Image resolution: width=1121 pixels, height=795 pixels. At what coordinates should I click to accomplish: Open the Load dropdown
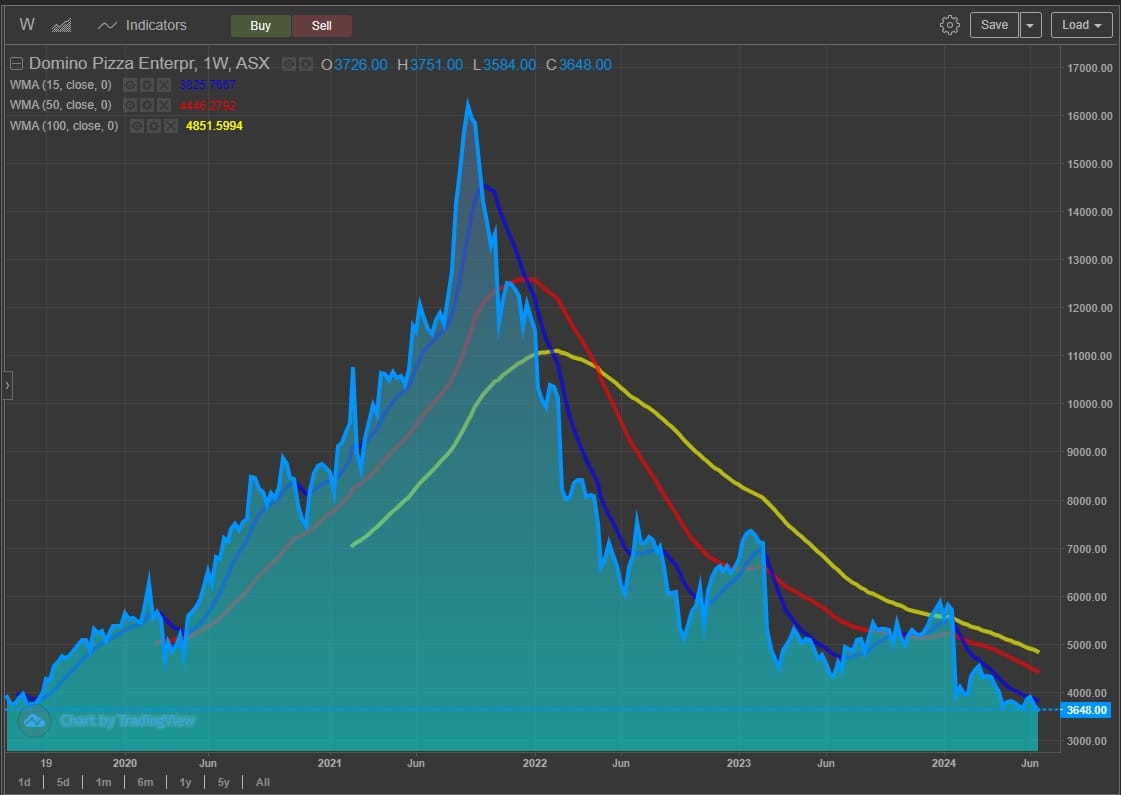[1082, 25]
